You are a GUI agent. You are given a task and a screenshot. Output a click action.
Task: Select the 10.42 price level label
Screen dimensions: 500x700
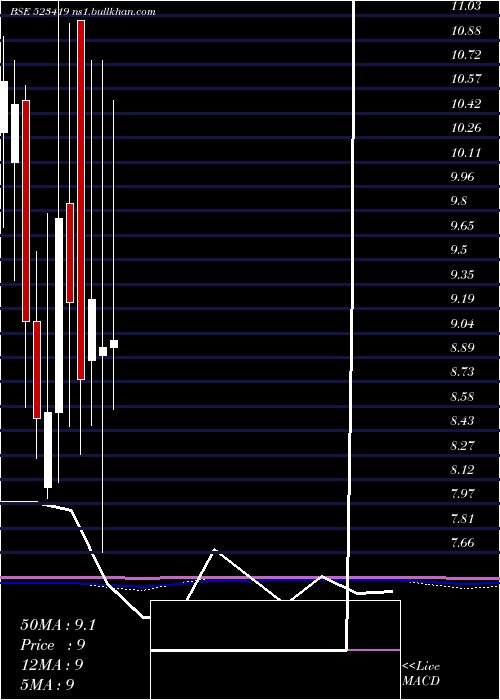pos(466,104)
